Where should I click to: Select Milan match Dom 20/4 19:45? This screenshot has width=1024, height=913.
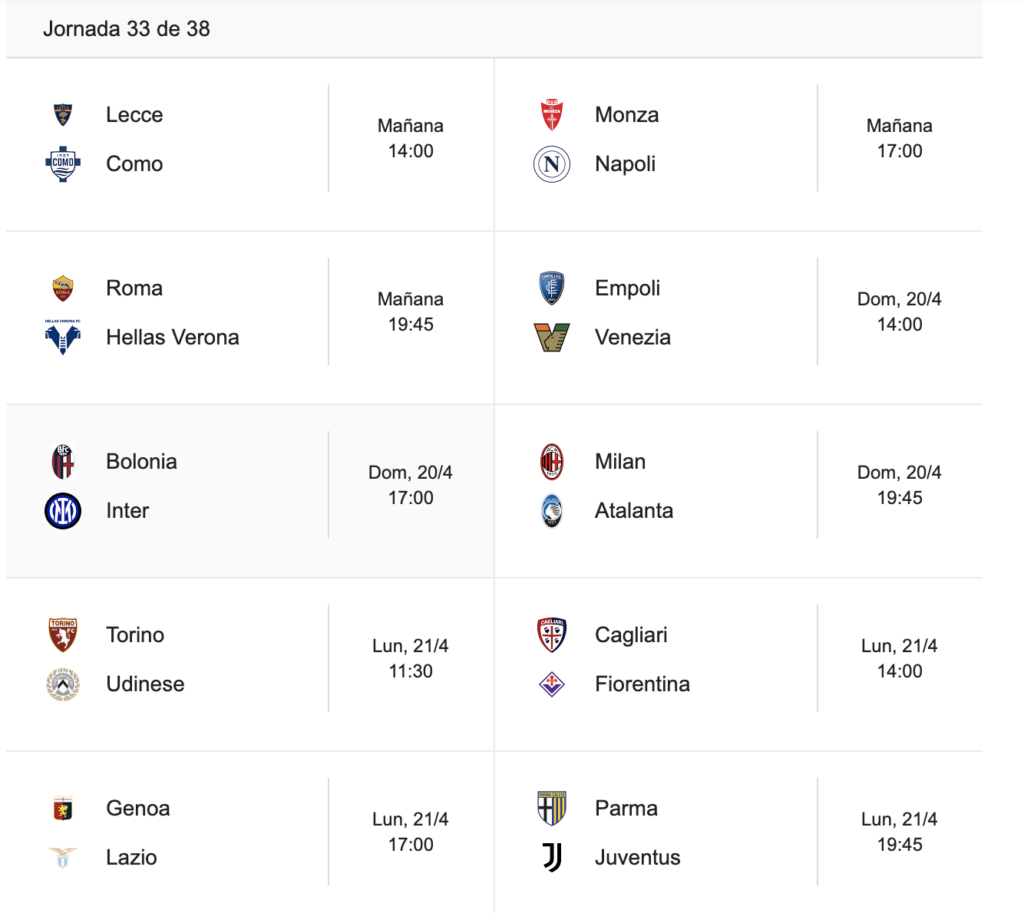(899, 485)
